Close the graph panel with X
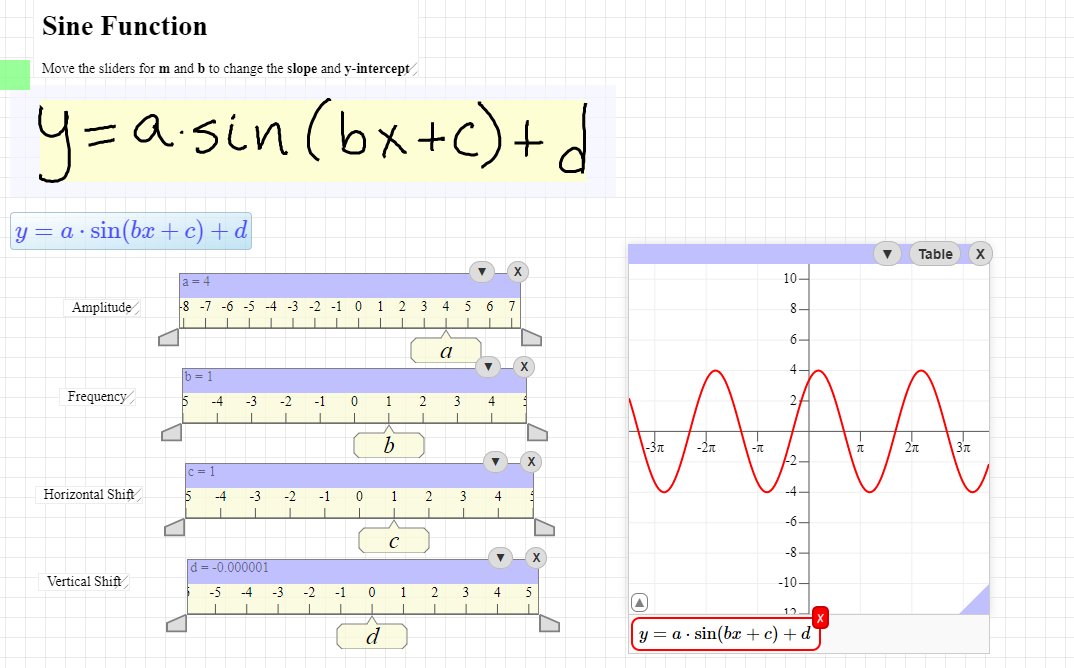Image resolution: width=1074 pixels, height=668 pixels. click(980, 254)
